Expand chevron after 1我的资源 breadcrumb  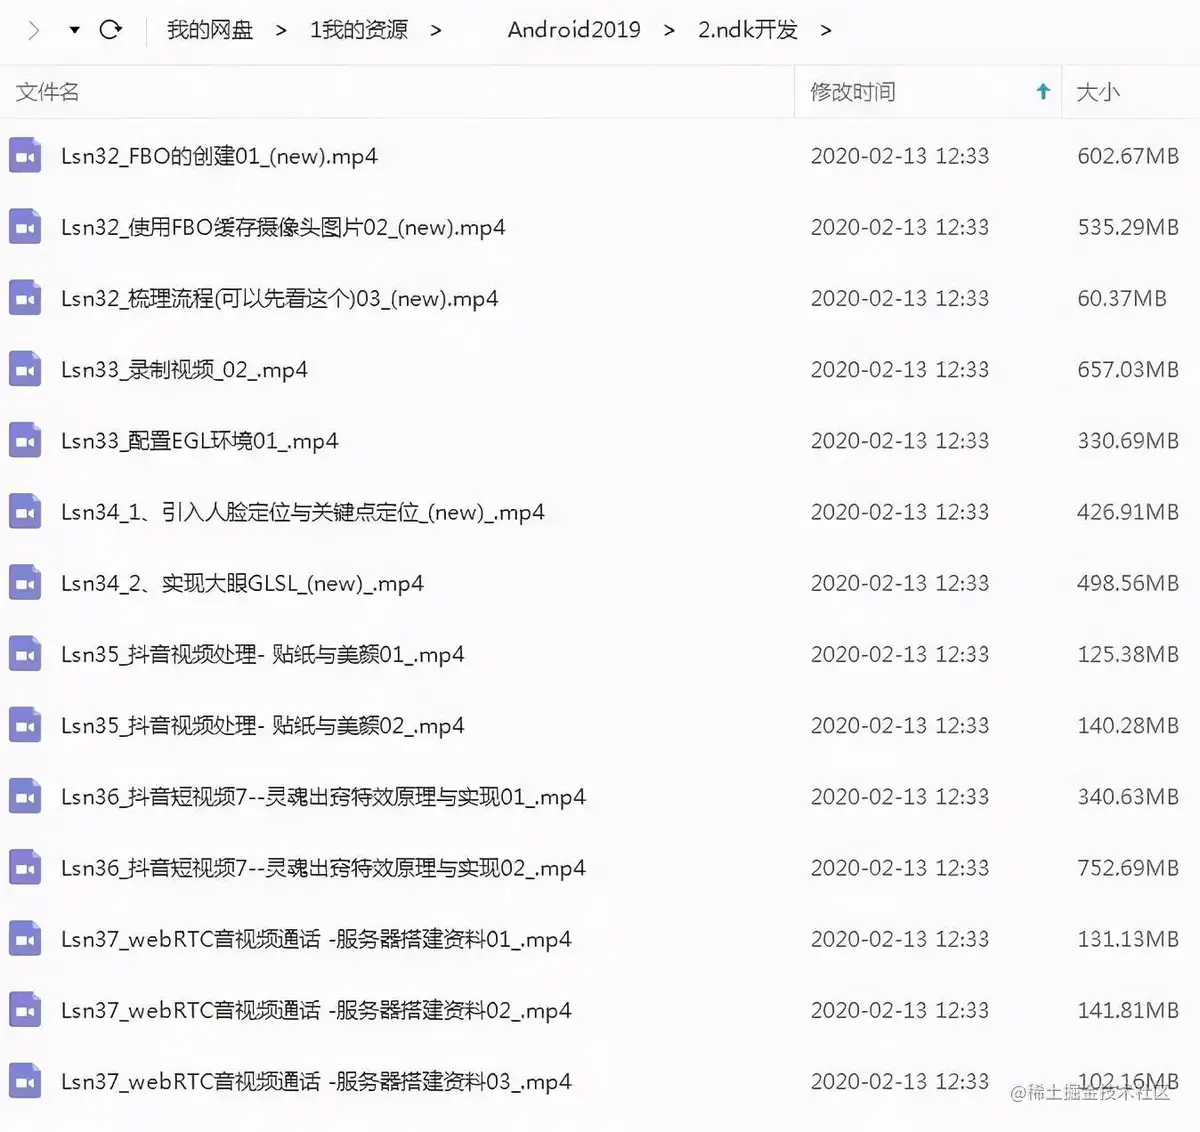coord(435,31)
